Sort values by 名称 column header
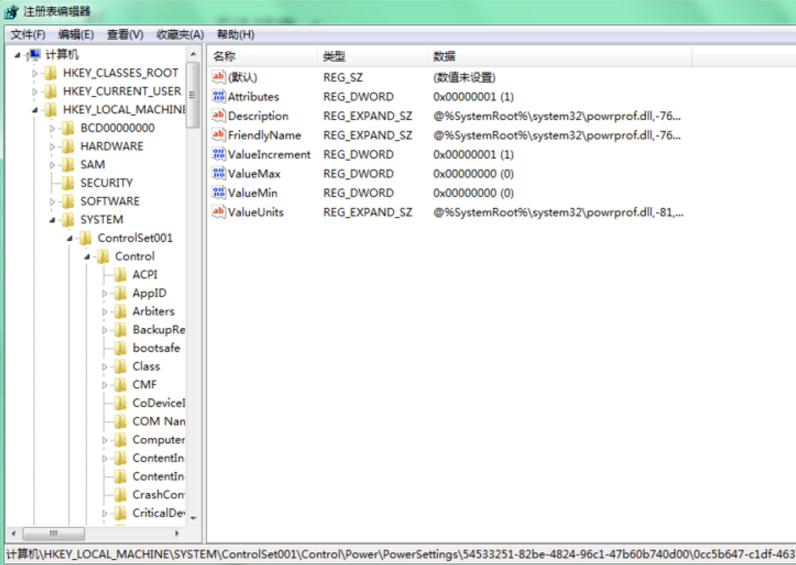Screen dimensions: 796x565 click(x=263, y=56)
